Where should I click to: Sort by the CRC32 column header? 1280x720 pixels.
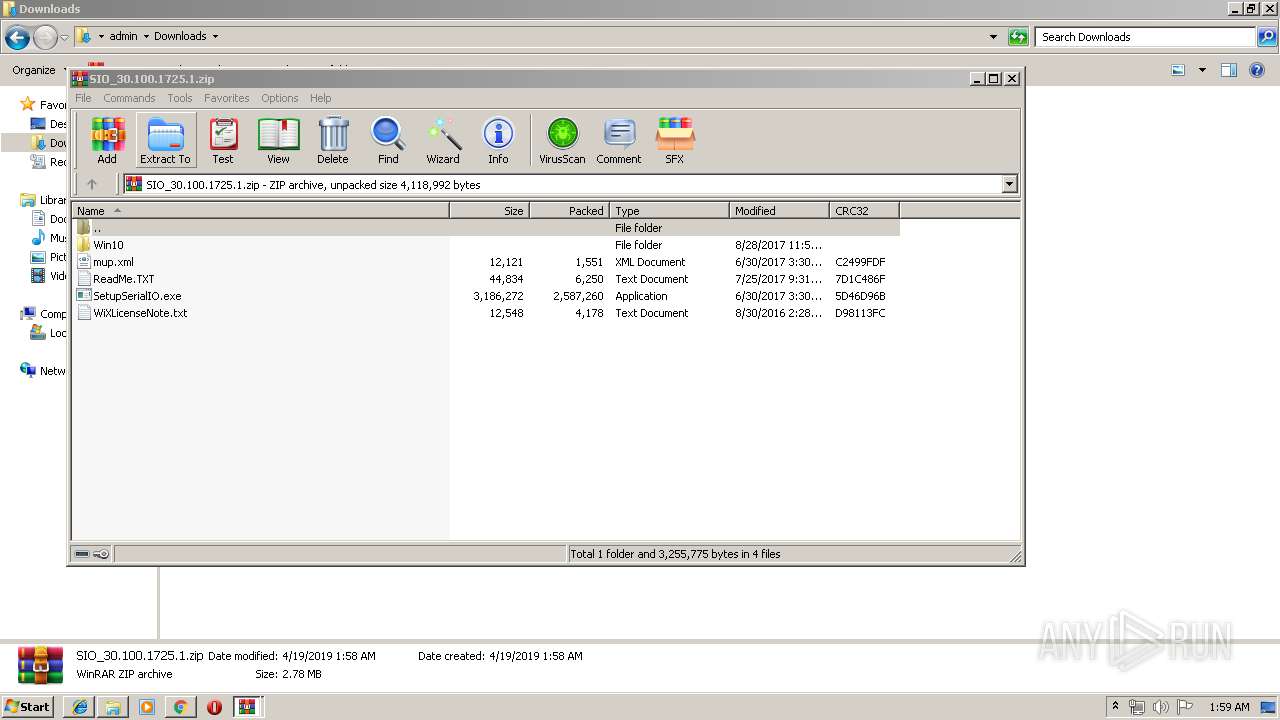click(x=864, y=211)
